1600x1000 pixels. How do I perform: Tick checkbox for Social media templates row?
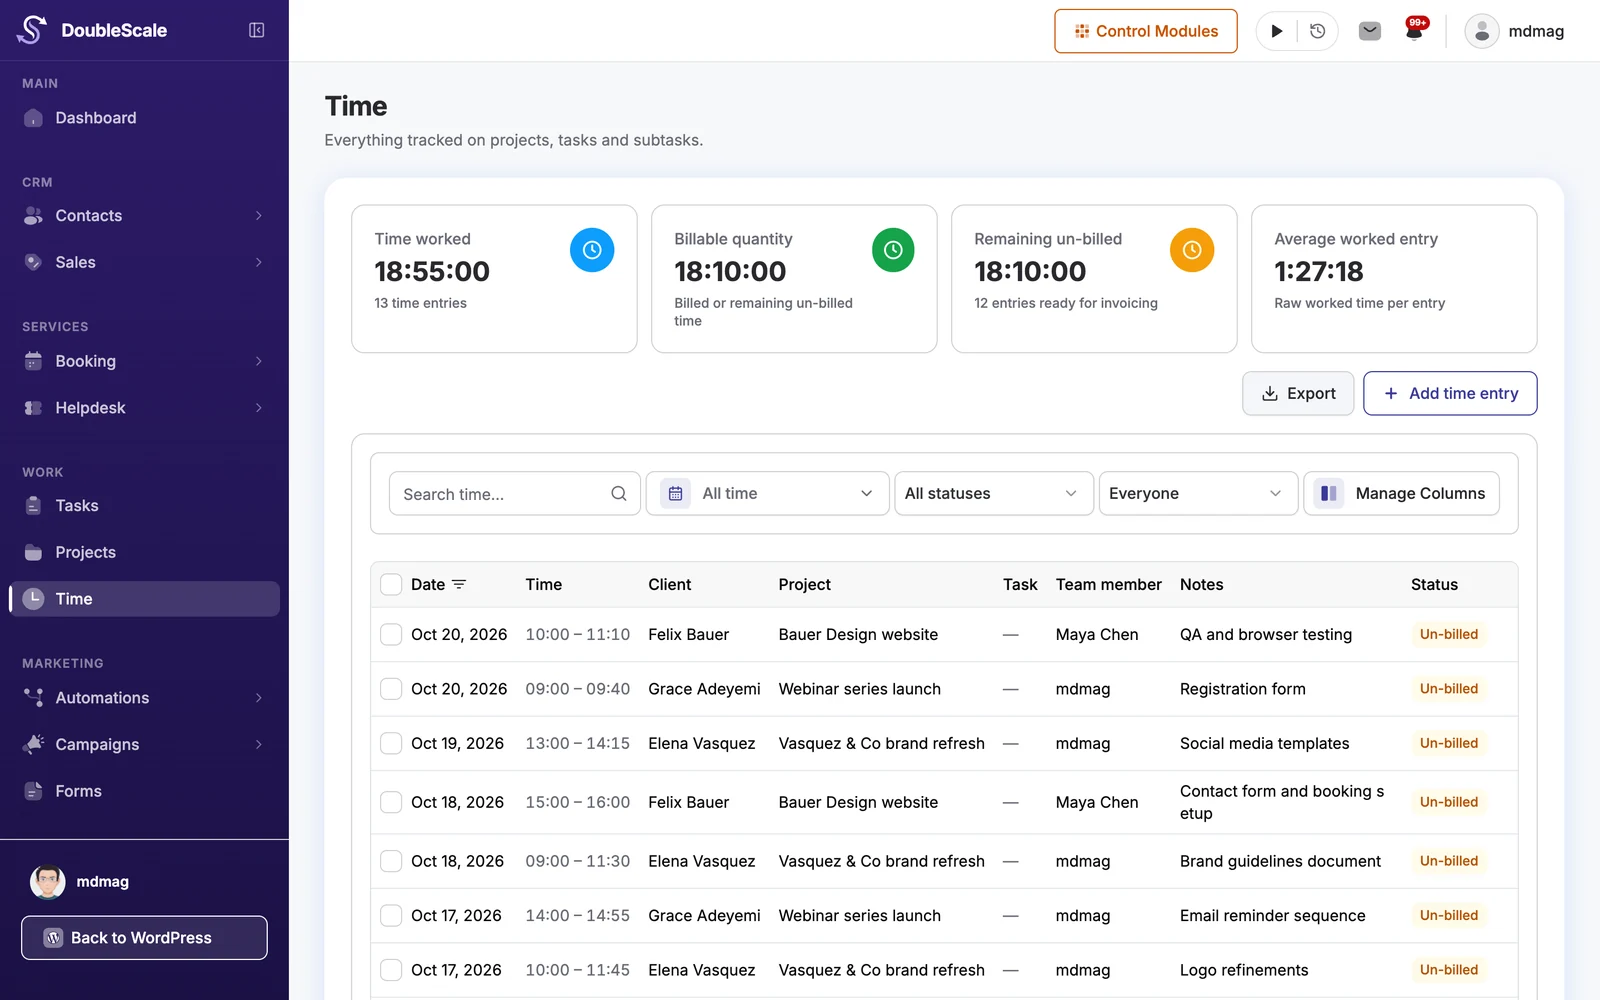(x=391, y=744)
